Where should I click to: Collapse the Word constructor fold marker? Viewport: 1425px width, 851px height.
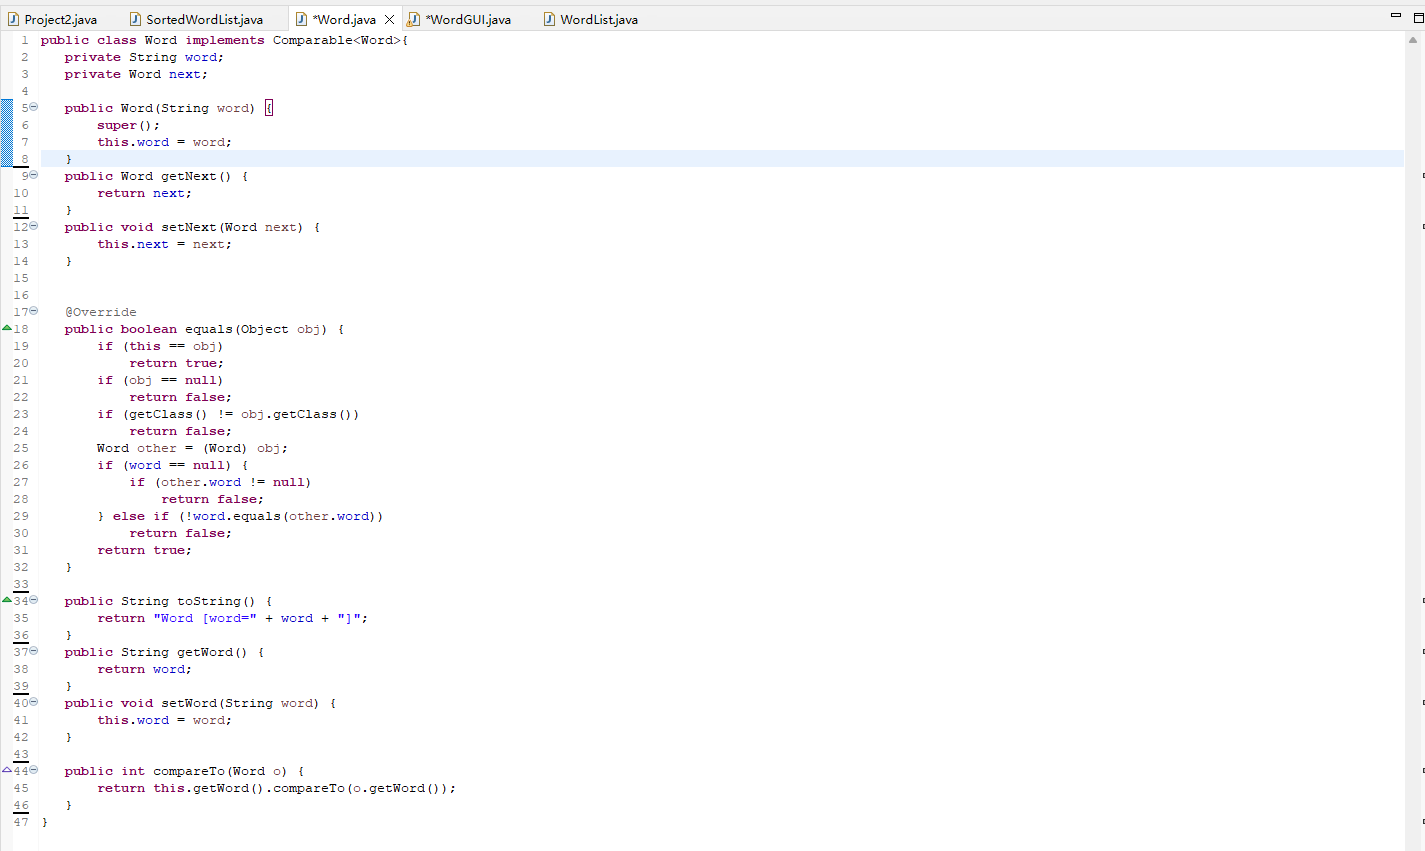[x=32, y=107]
